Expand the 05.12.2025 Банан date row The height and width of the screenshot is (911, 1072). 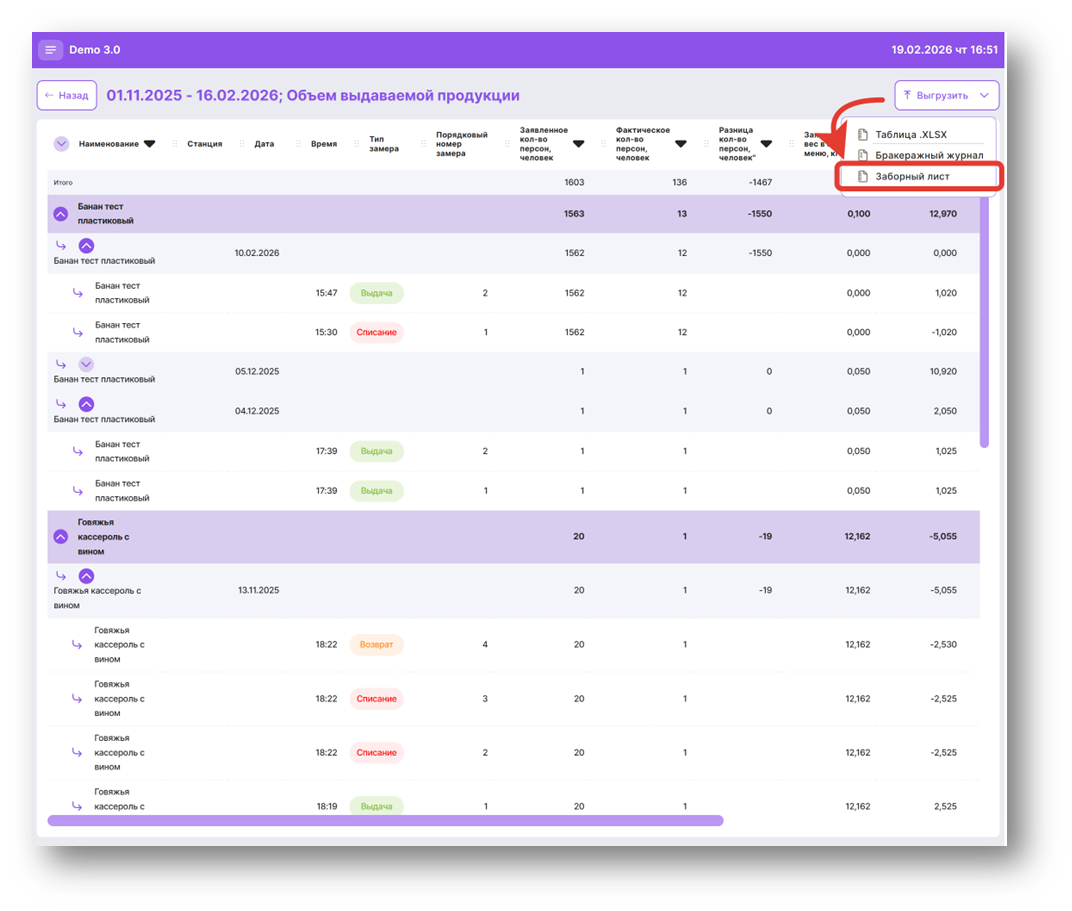tap(86, 364)
